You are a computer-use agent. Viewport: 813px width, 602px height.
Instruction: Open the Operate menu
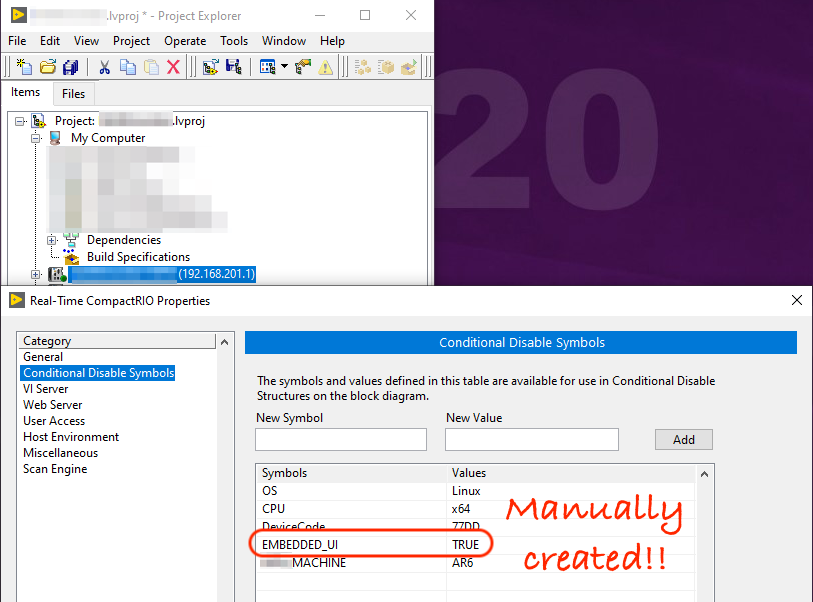185,41
